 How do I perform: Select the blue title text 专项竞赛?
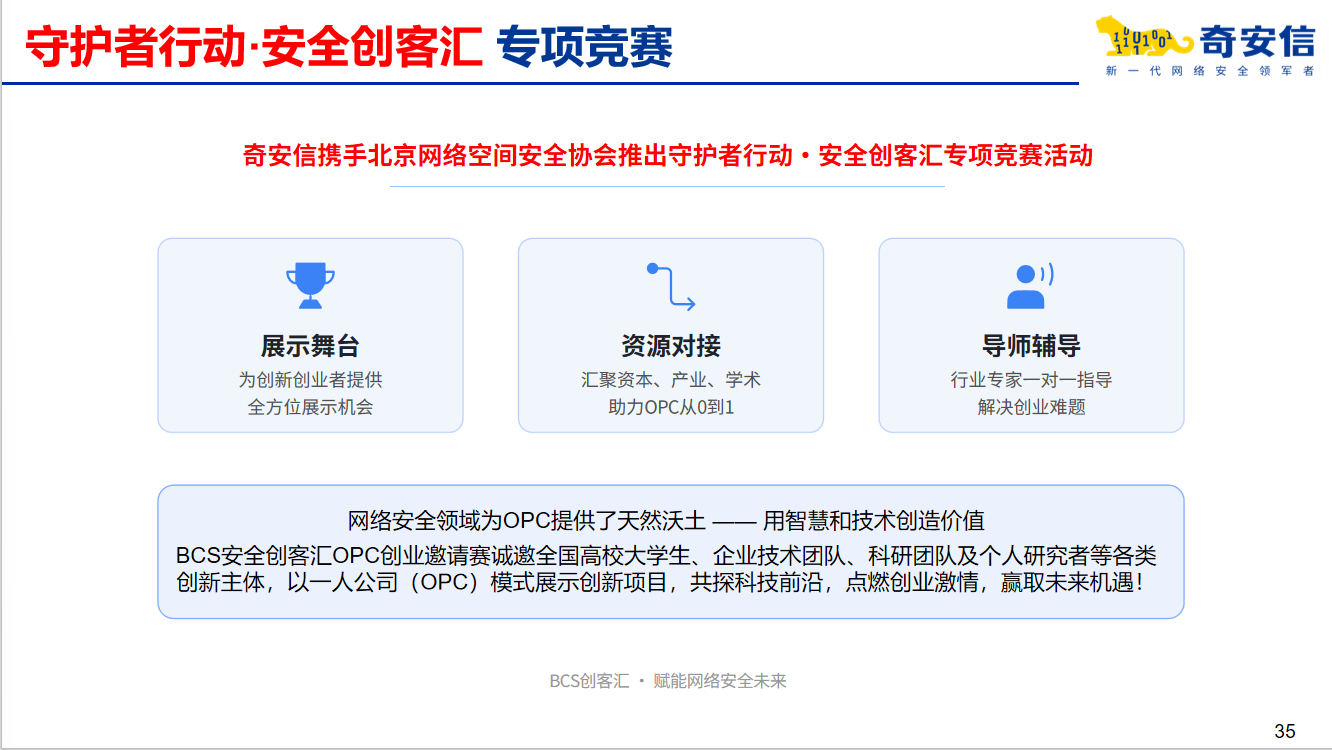(x=585, y=45)
